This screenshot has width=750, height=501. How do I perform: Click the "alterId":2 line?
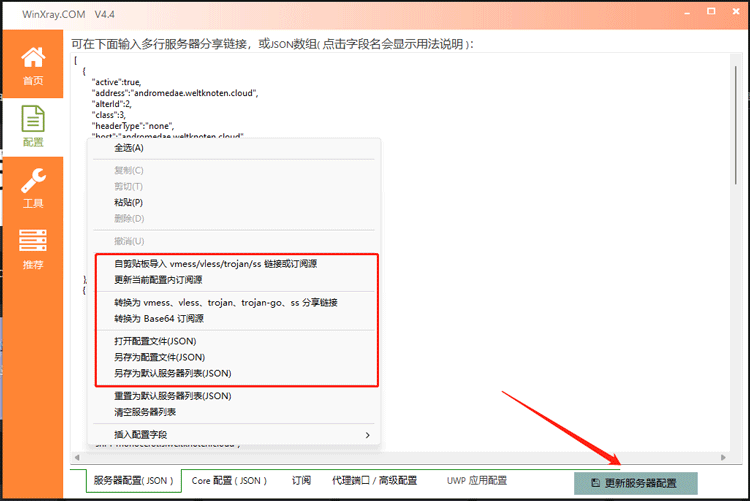point(111,104)
